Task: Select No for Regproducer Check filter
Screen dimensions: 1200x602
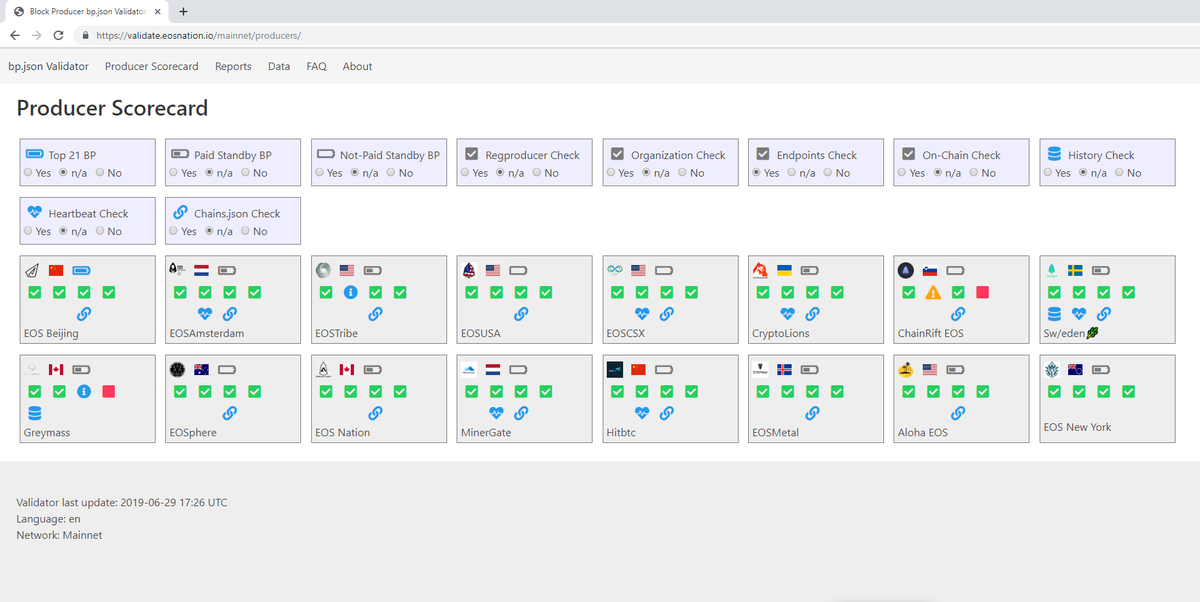Action: [x=537, y=173]
